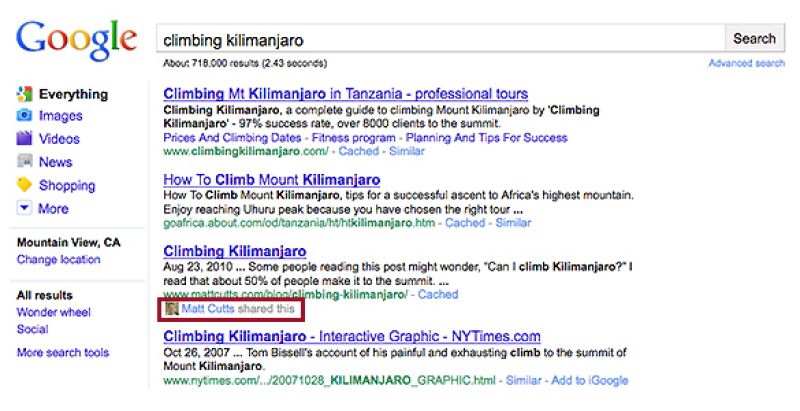The width and height of the screenshot is (800, 411).
Task: Open Advanced search link
Action: [x=746, y=63]
